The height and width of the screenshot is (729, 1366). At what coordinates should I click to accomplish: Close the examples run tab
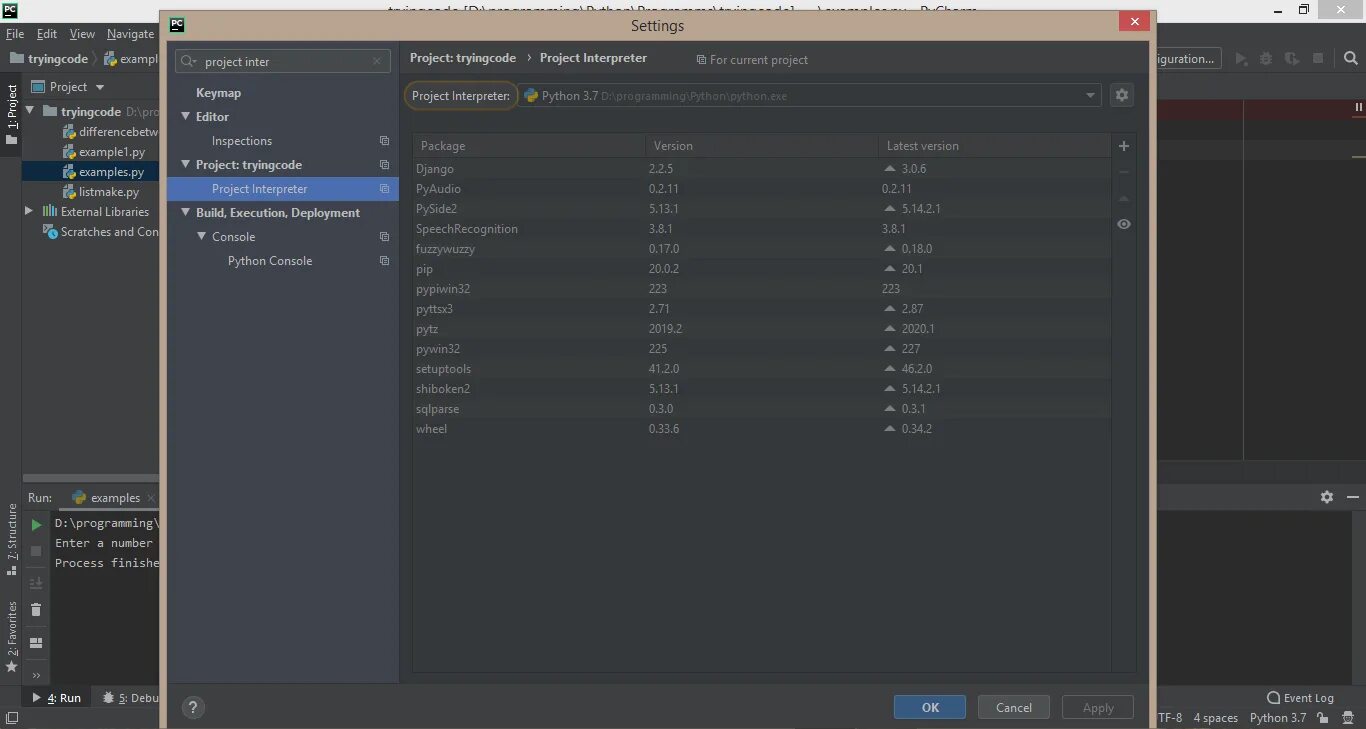click(x=151, y=498)
